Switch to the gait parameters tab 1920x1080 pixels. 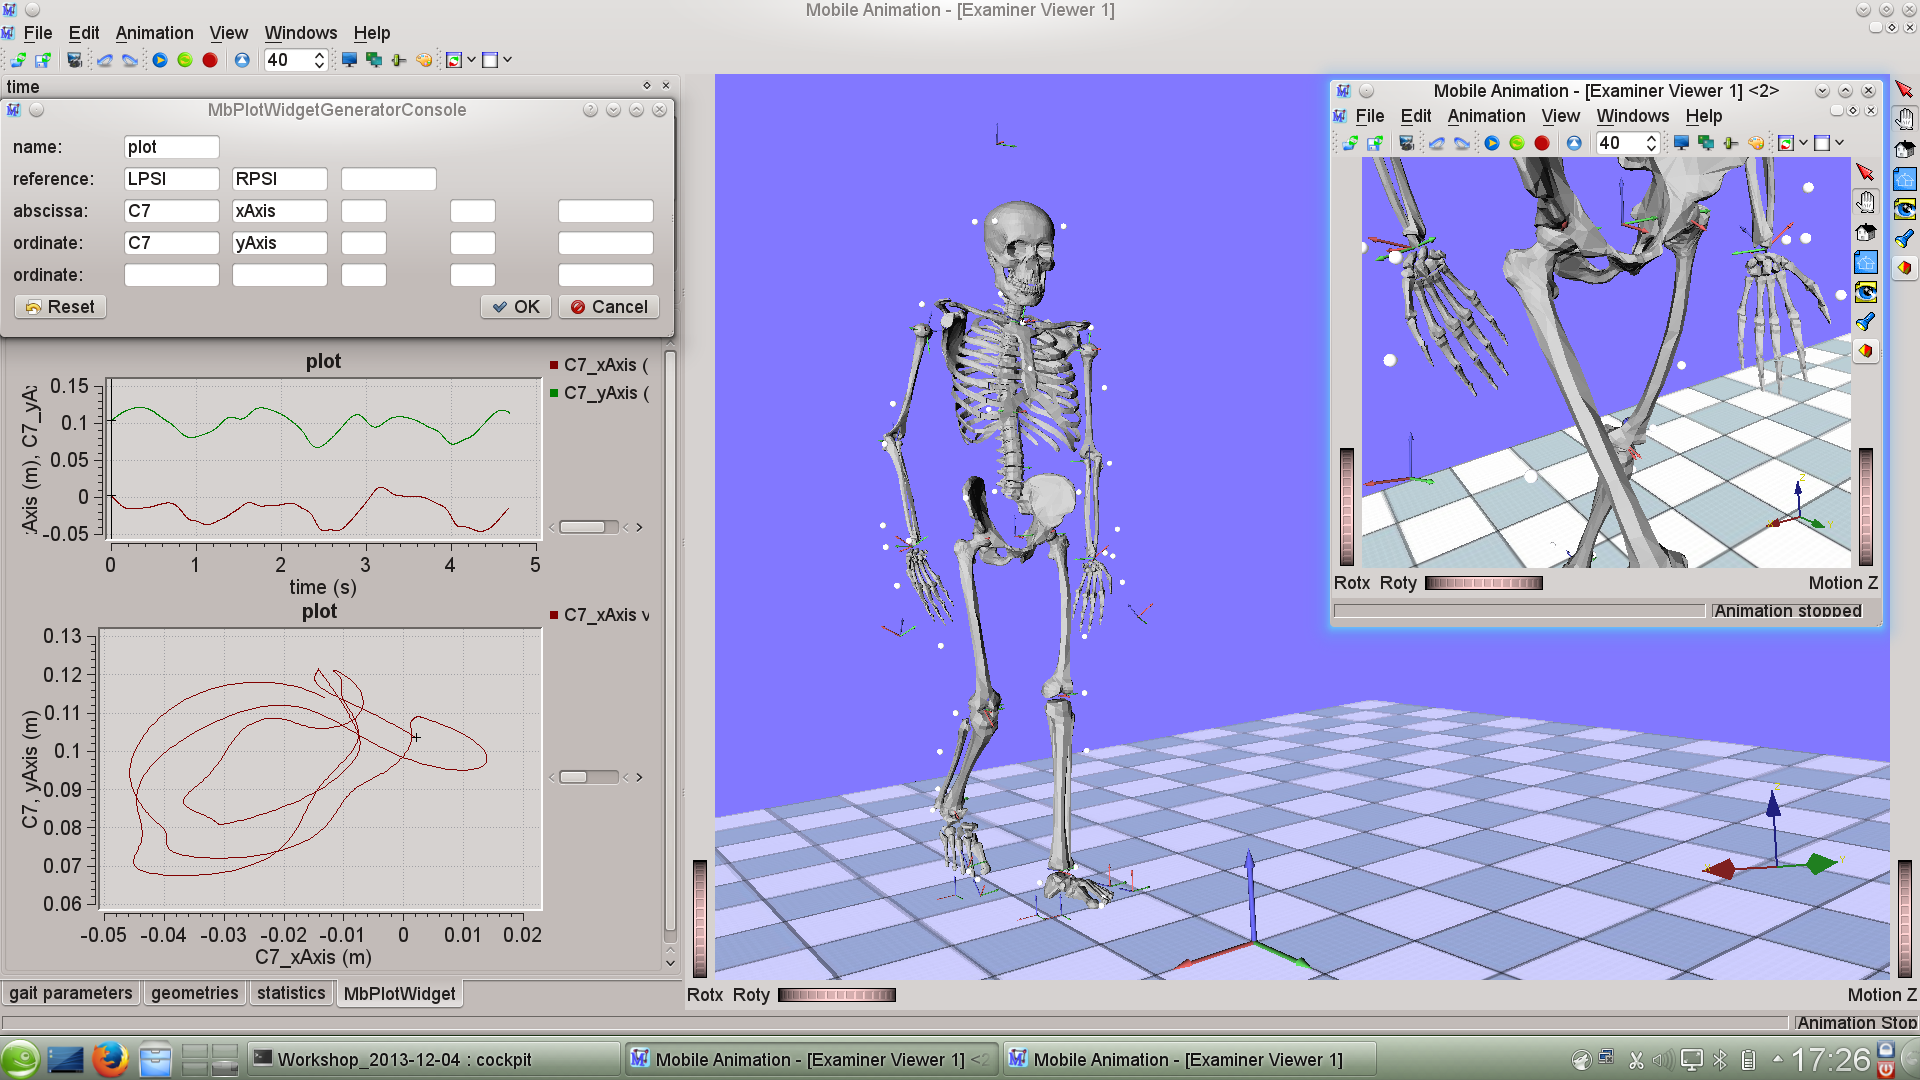tap(71, 993)
